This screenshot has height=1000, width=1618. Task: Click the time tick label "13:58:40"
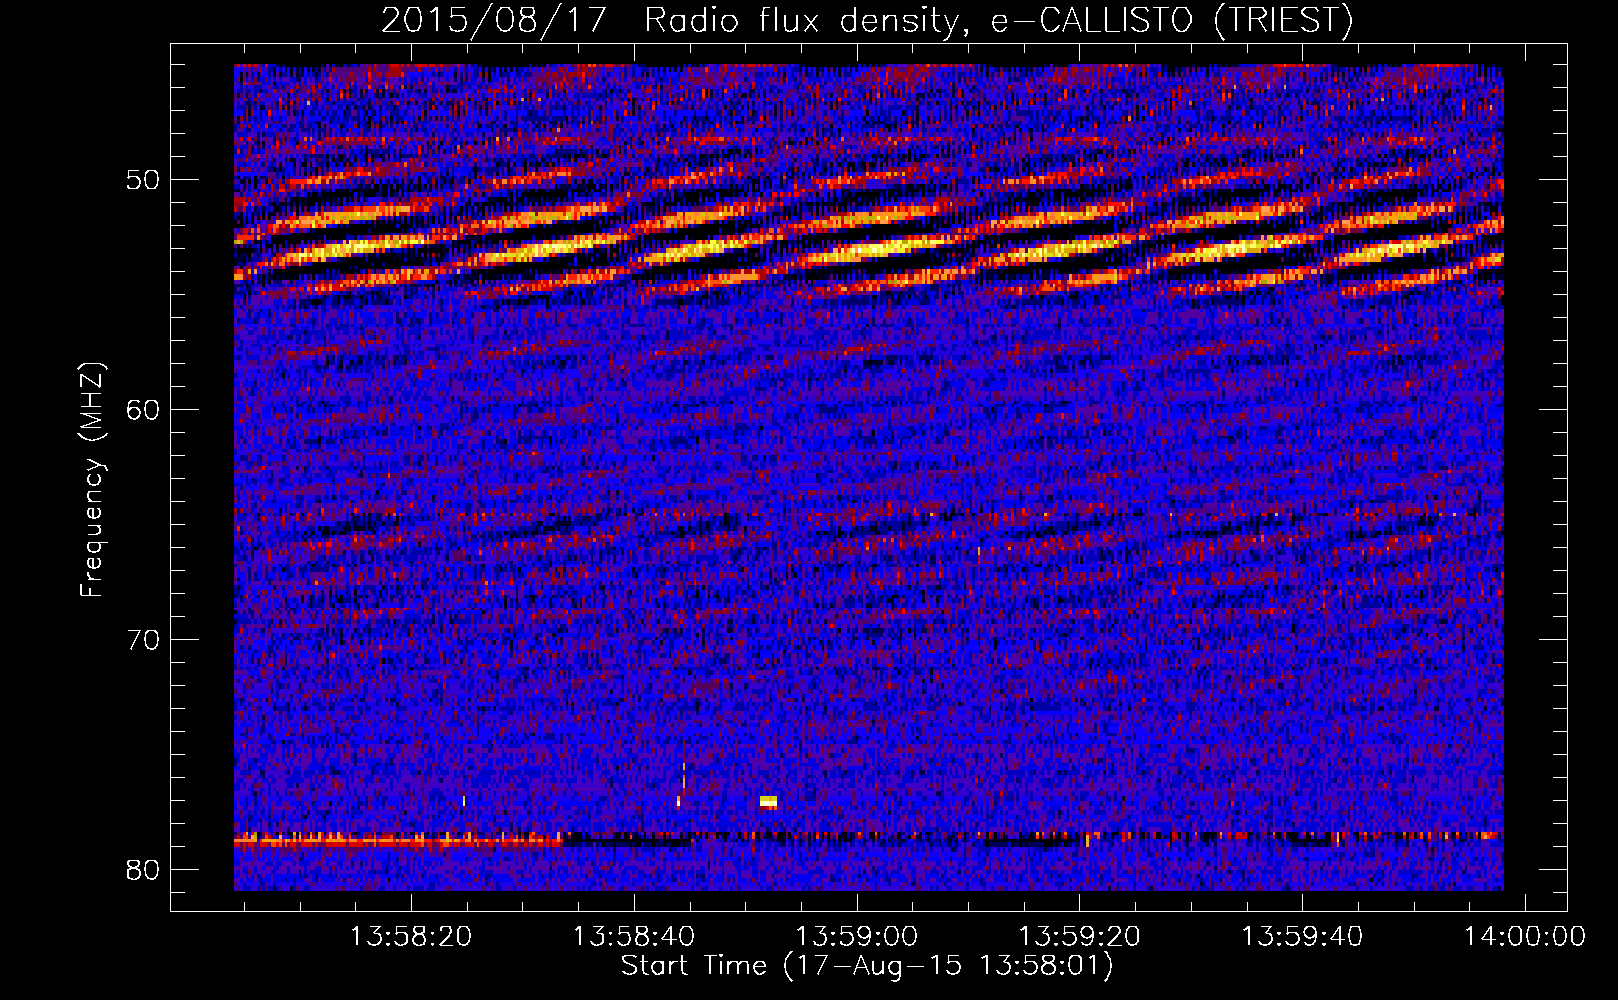[x=634, y=937]
